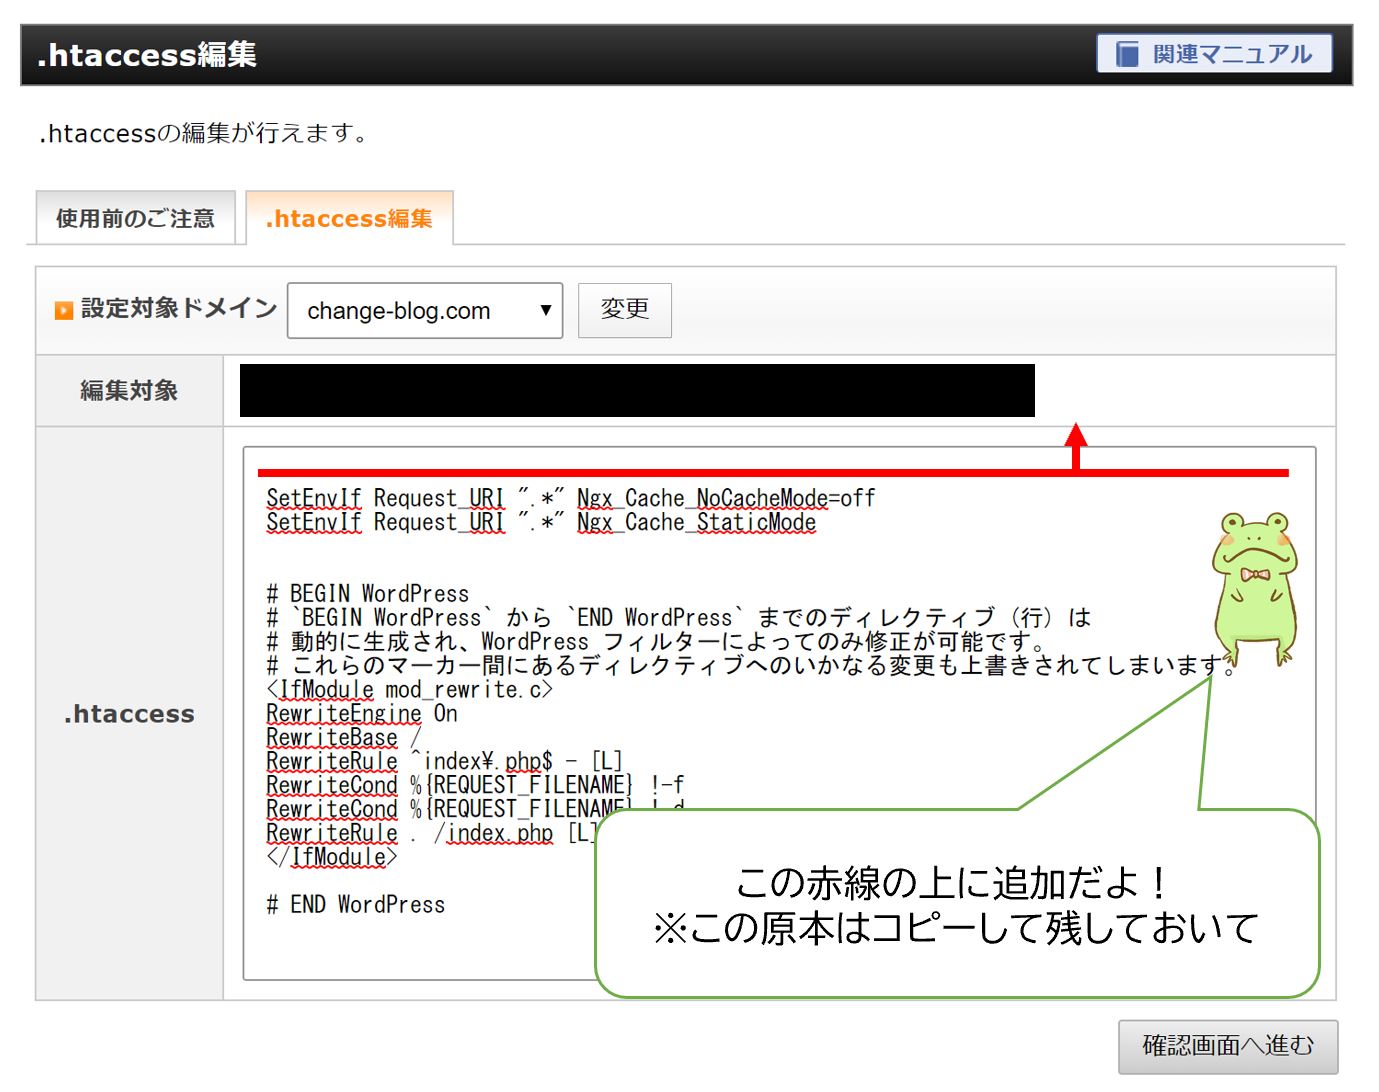Click the '# END WordPress' line
This screenshot has height=1092, width=1379.
click(355, 905)
